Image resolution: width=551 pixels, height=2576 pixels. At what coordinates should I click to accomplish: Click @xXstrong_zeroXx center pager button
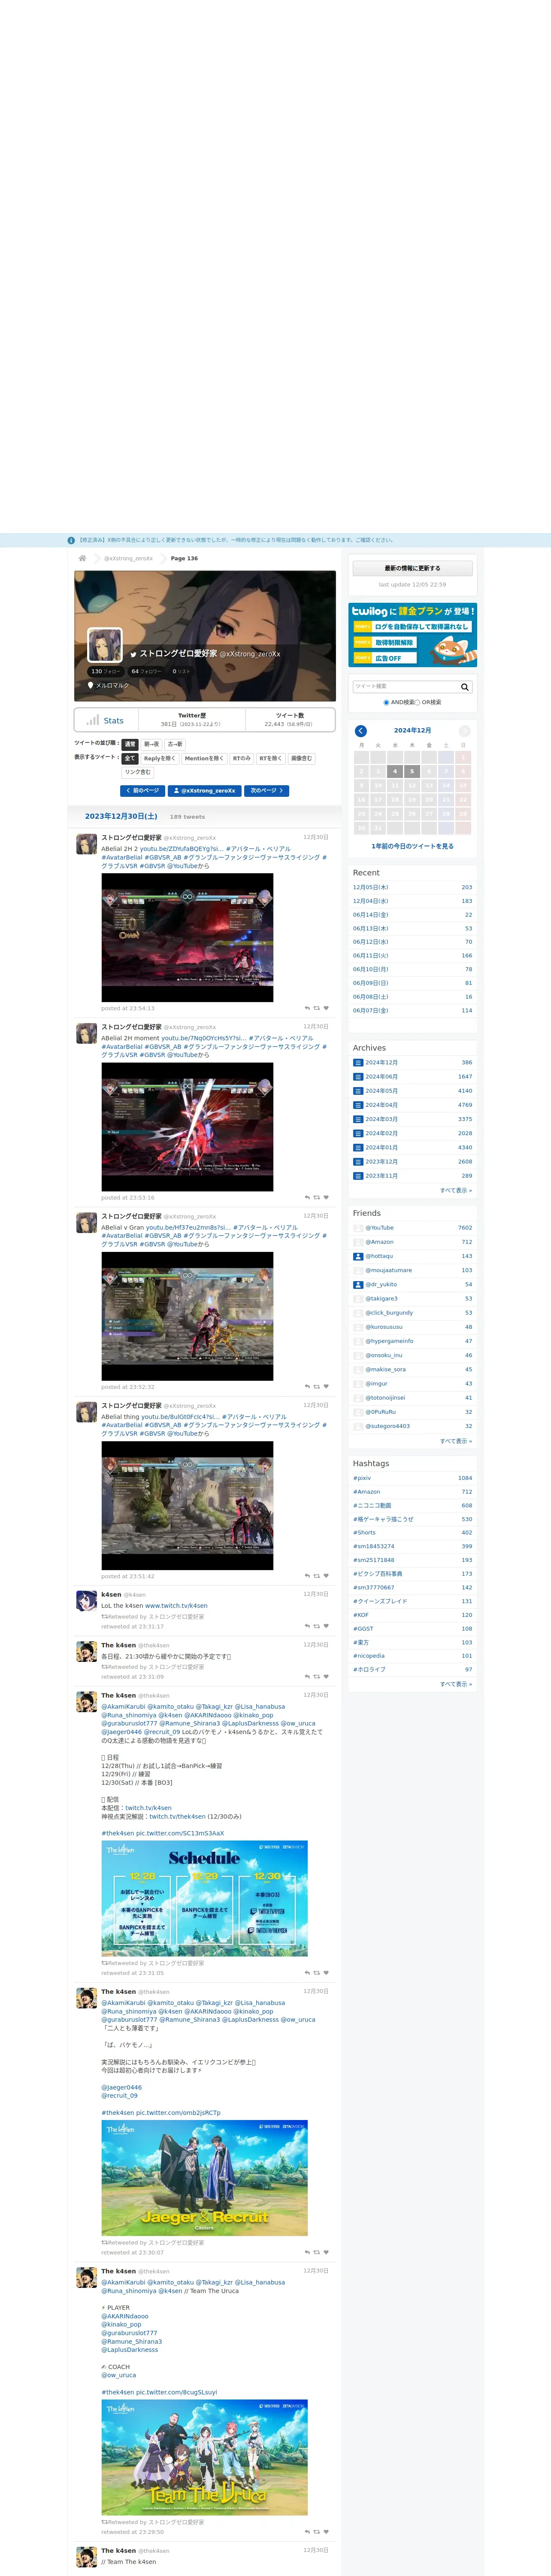pyautogui.click(x=205, y=790)
